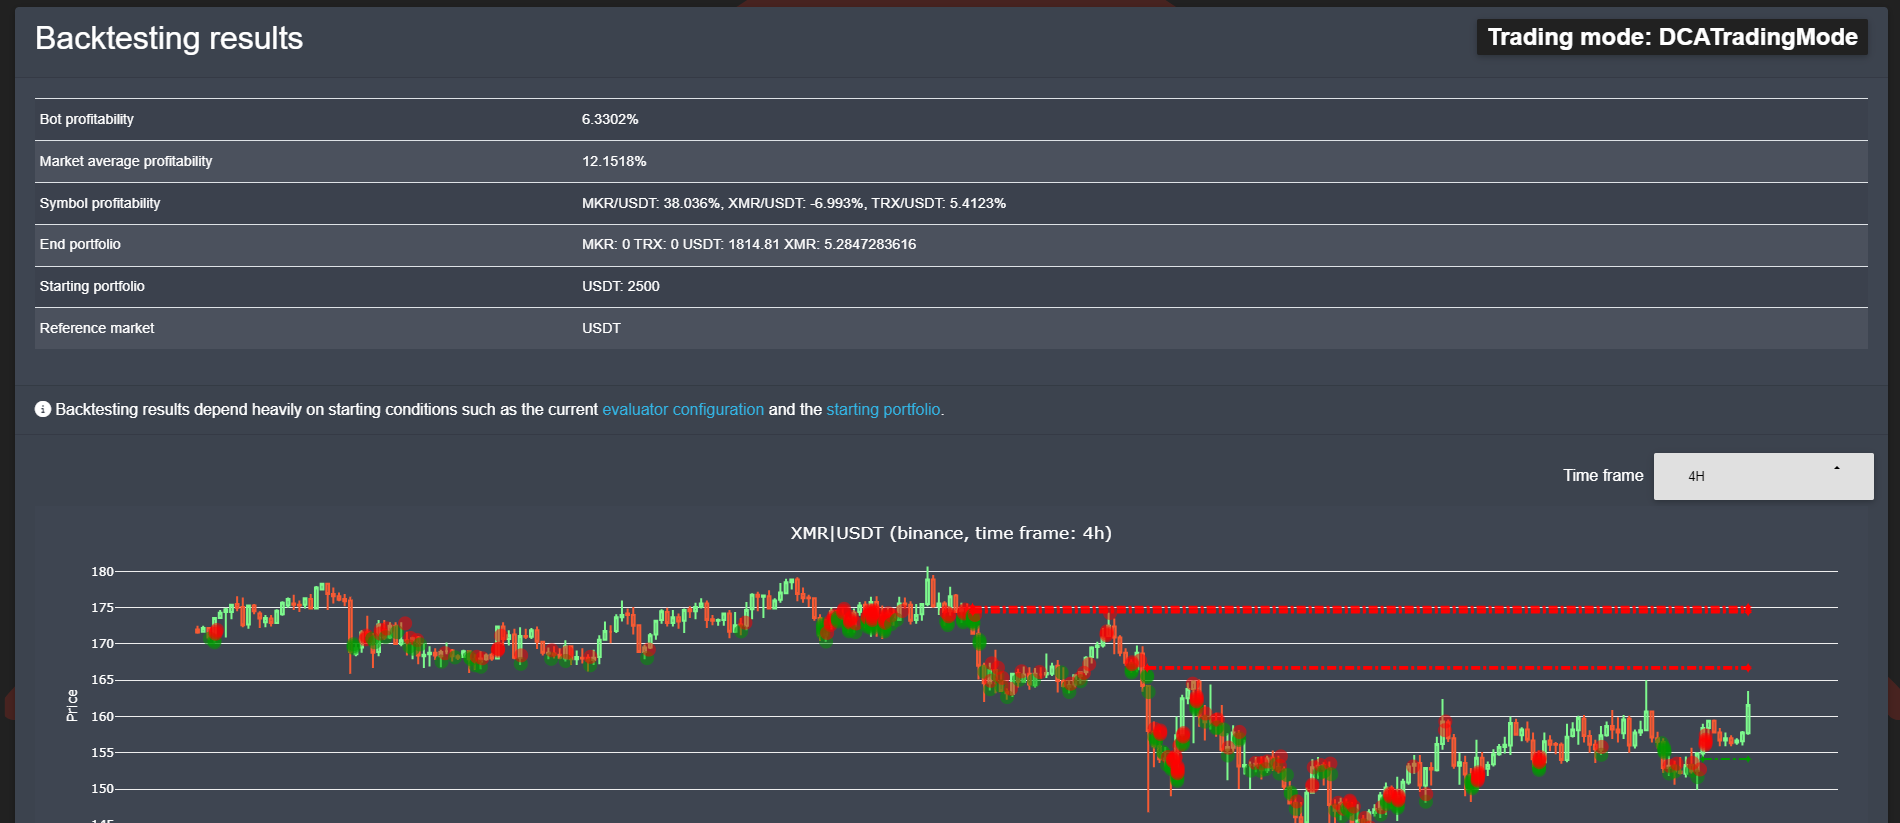
Task: Click the 160 price axis label
Action: point(102,717)
